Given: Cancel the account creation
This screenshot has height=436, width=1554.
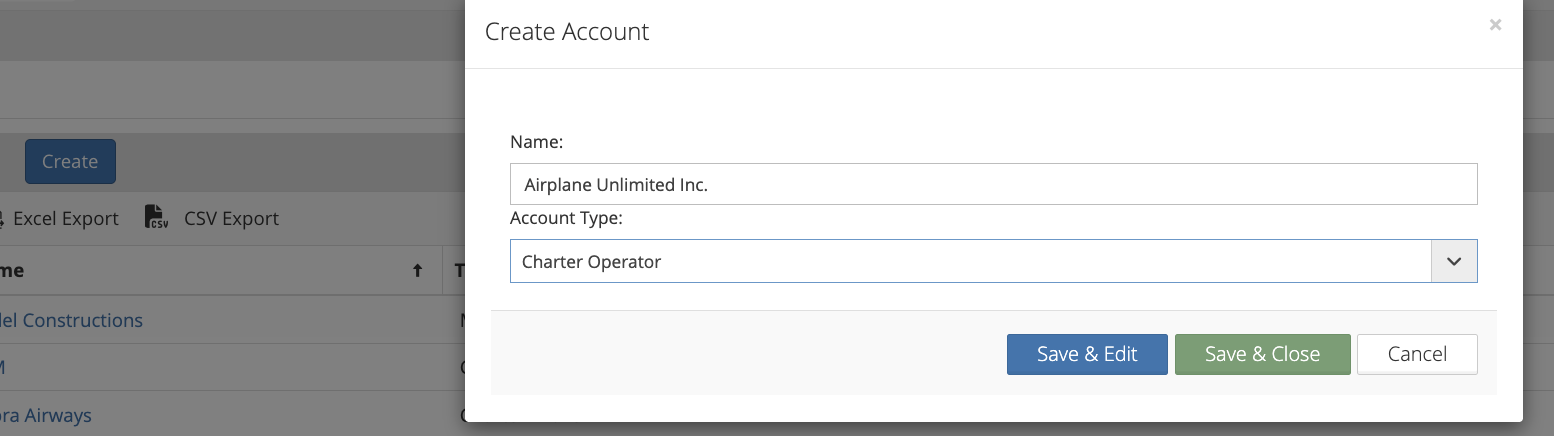Looking at the screenshot, I should coord(1416,354).
